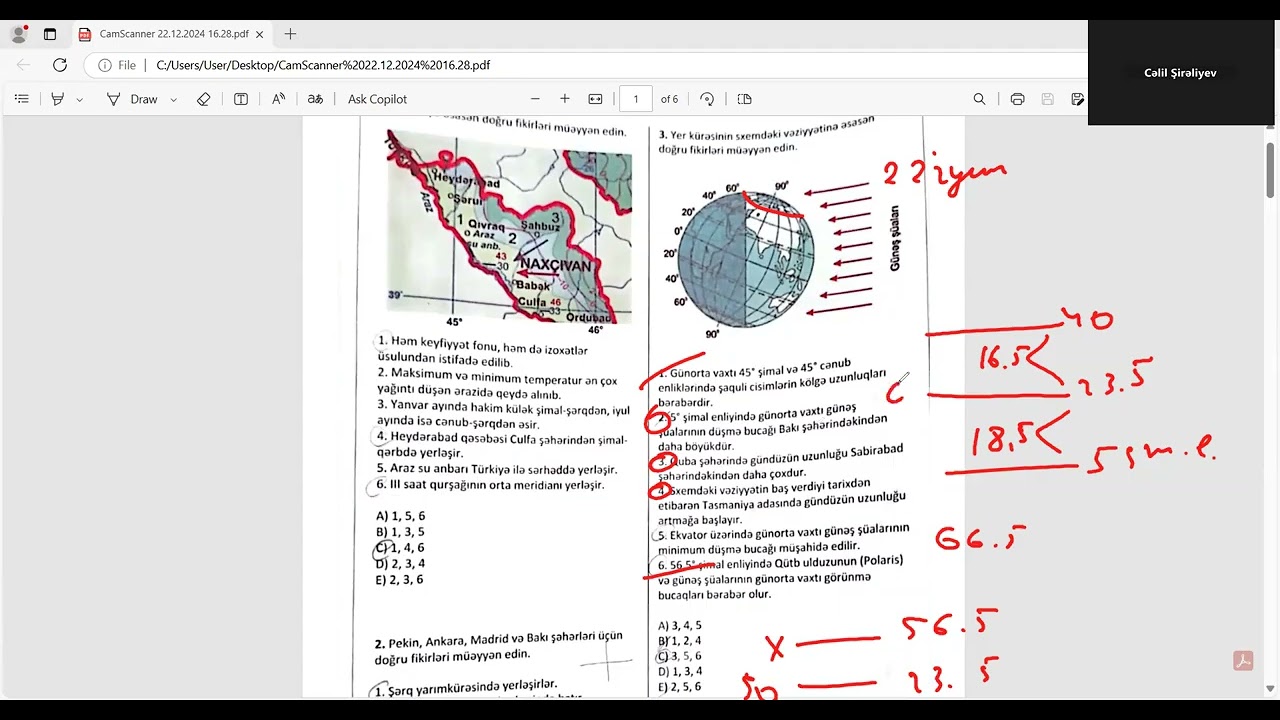Image resolution: width=1280 pixels, height=720 pixels.
Task: Click the Naxçıvan map image in the PDF
Action: tap(509, 227)
